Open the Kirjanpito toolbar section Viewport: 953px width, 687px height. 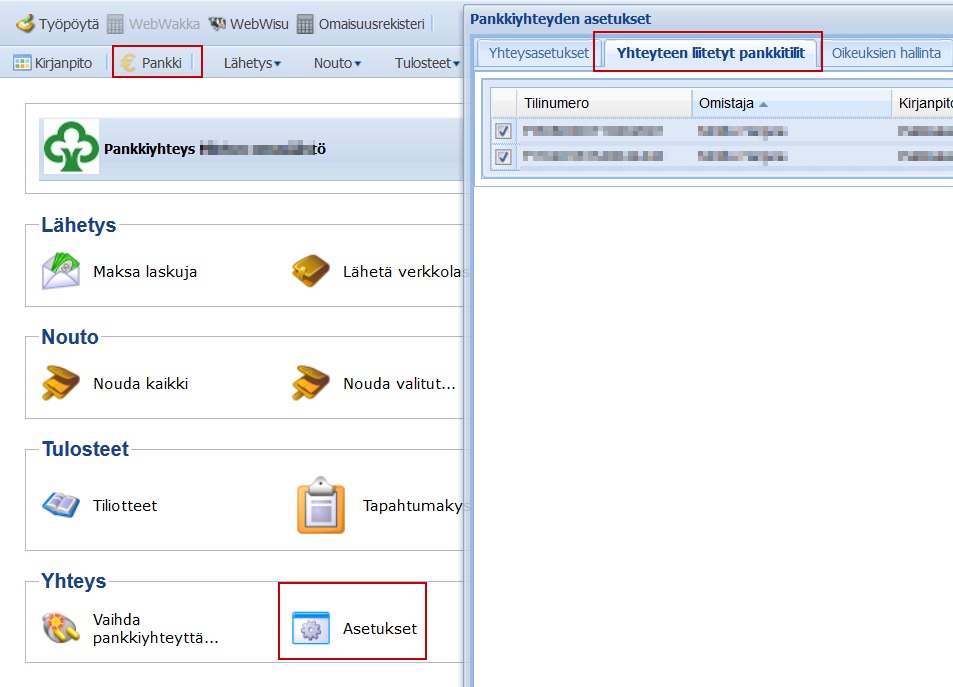tap(53, 63)
